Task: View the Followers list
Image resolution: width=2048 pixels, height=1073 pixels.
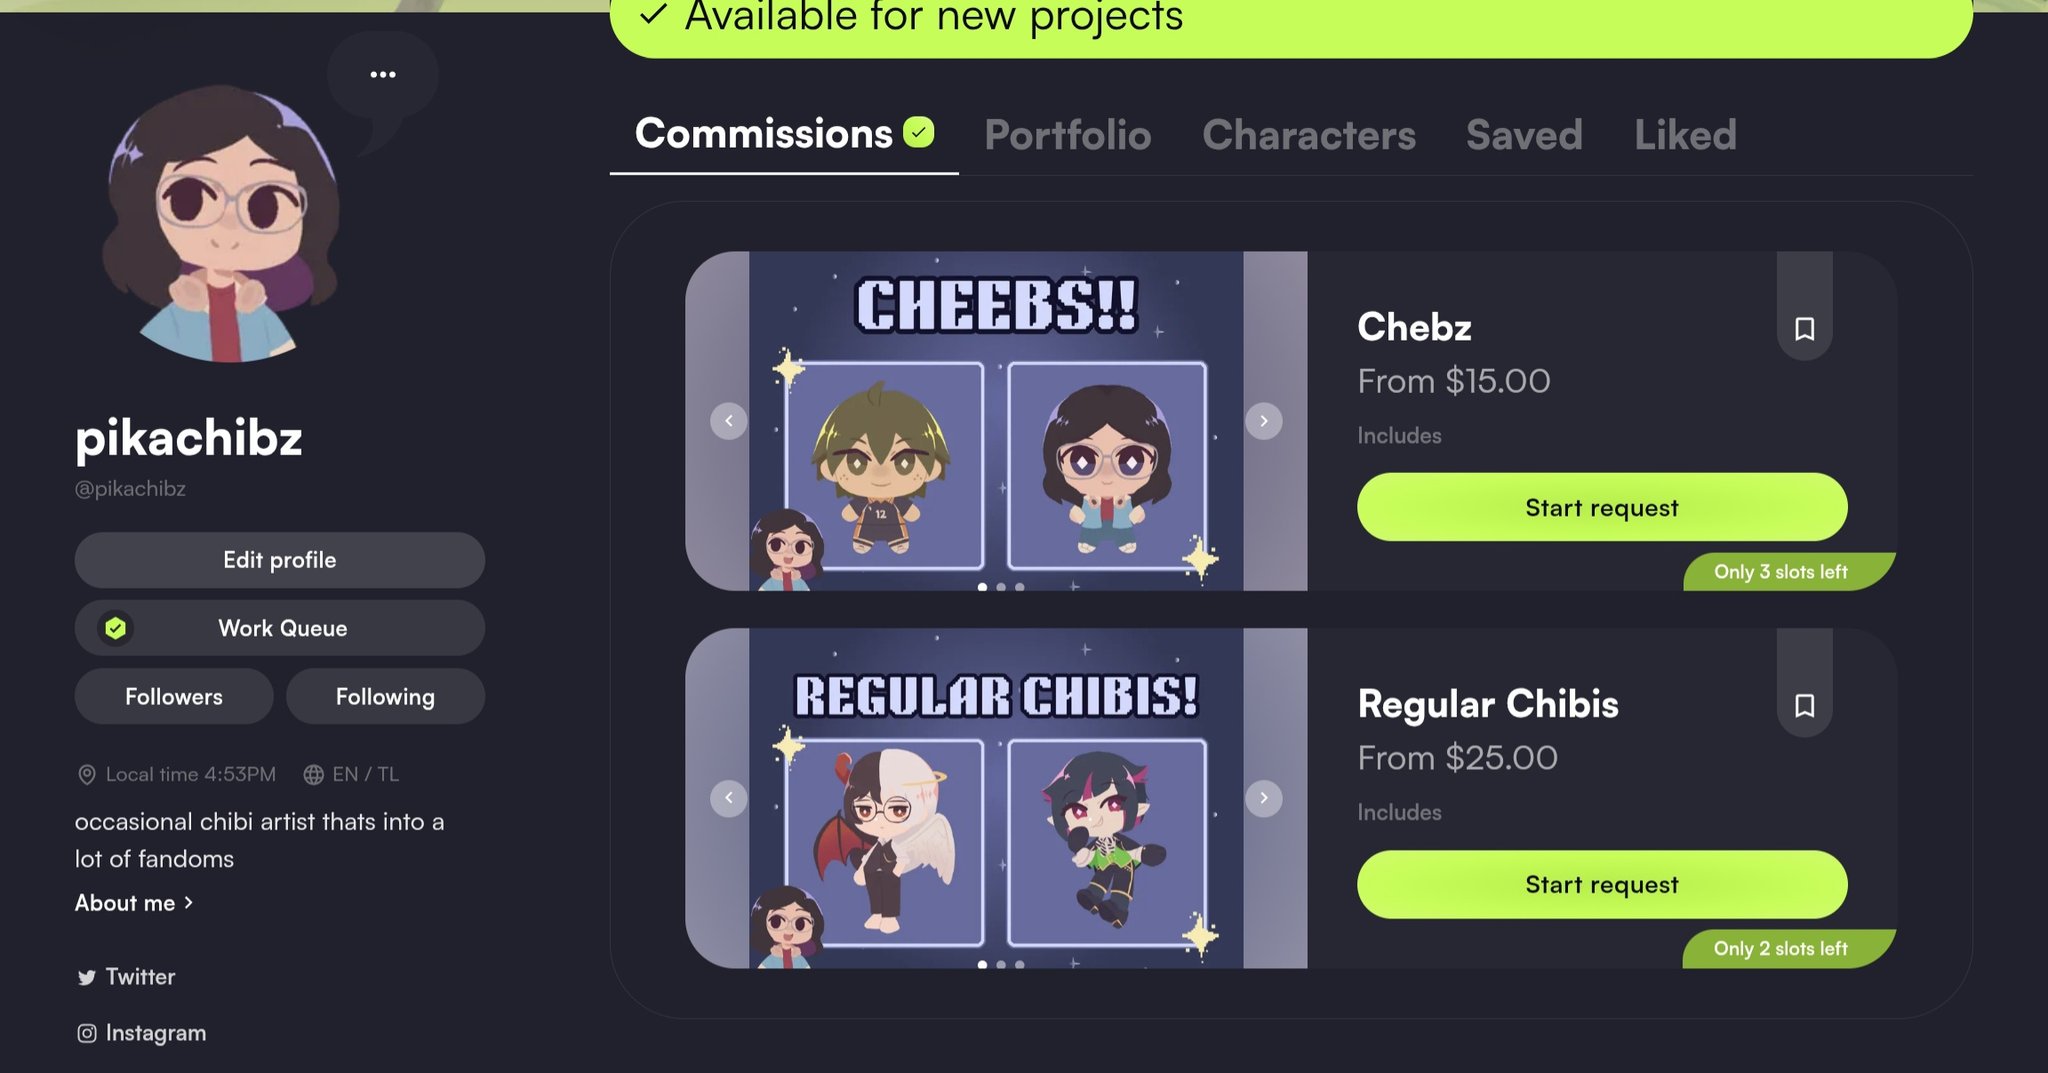Action: click(174, 697)
